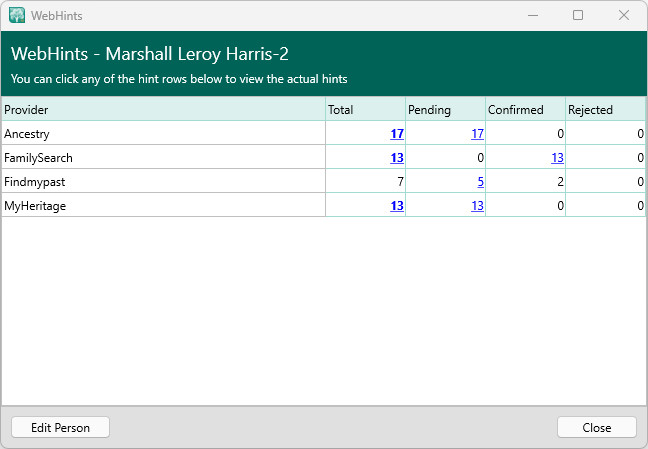Select the Findmypast provider row
Screen dimensions: 648x449
(323, 181)
